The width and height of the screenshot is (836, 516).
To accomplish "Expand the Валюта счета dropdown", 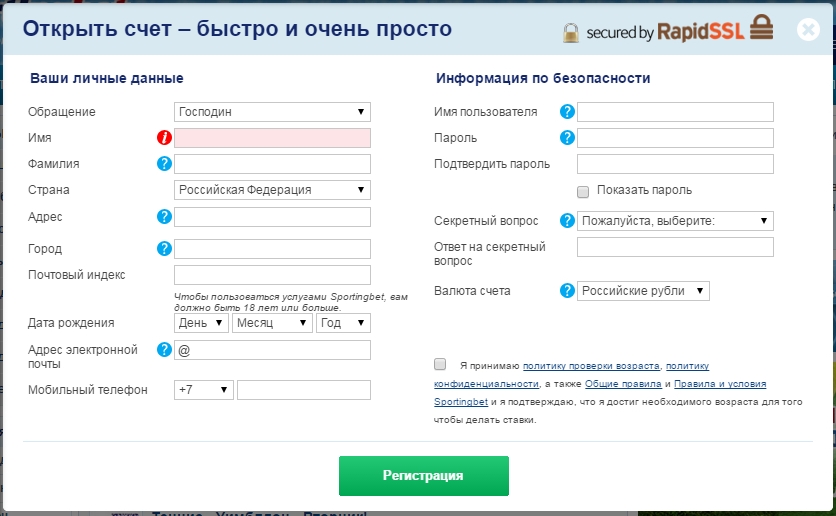I will (643, 291).
